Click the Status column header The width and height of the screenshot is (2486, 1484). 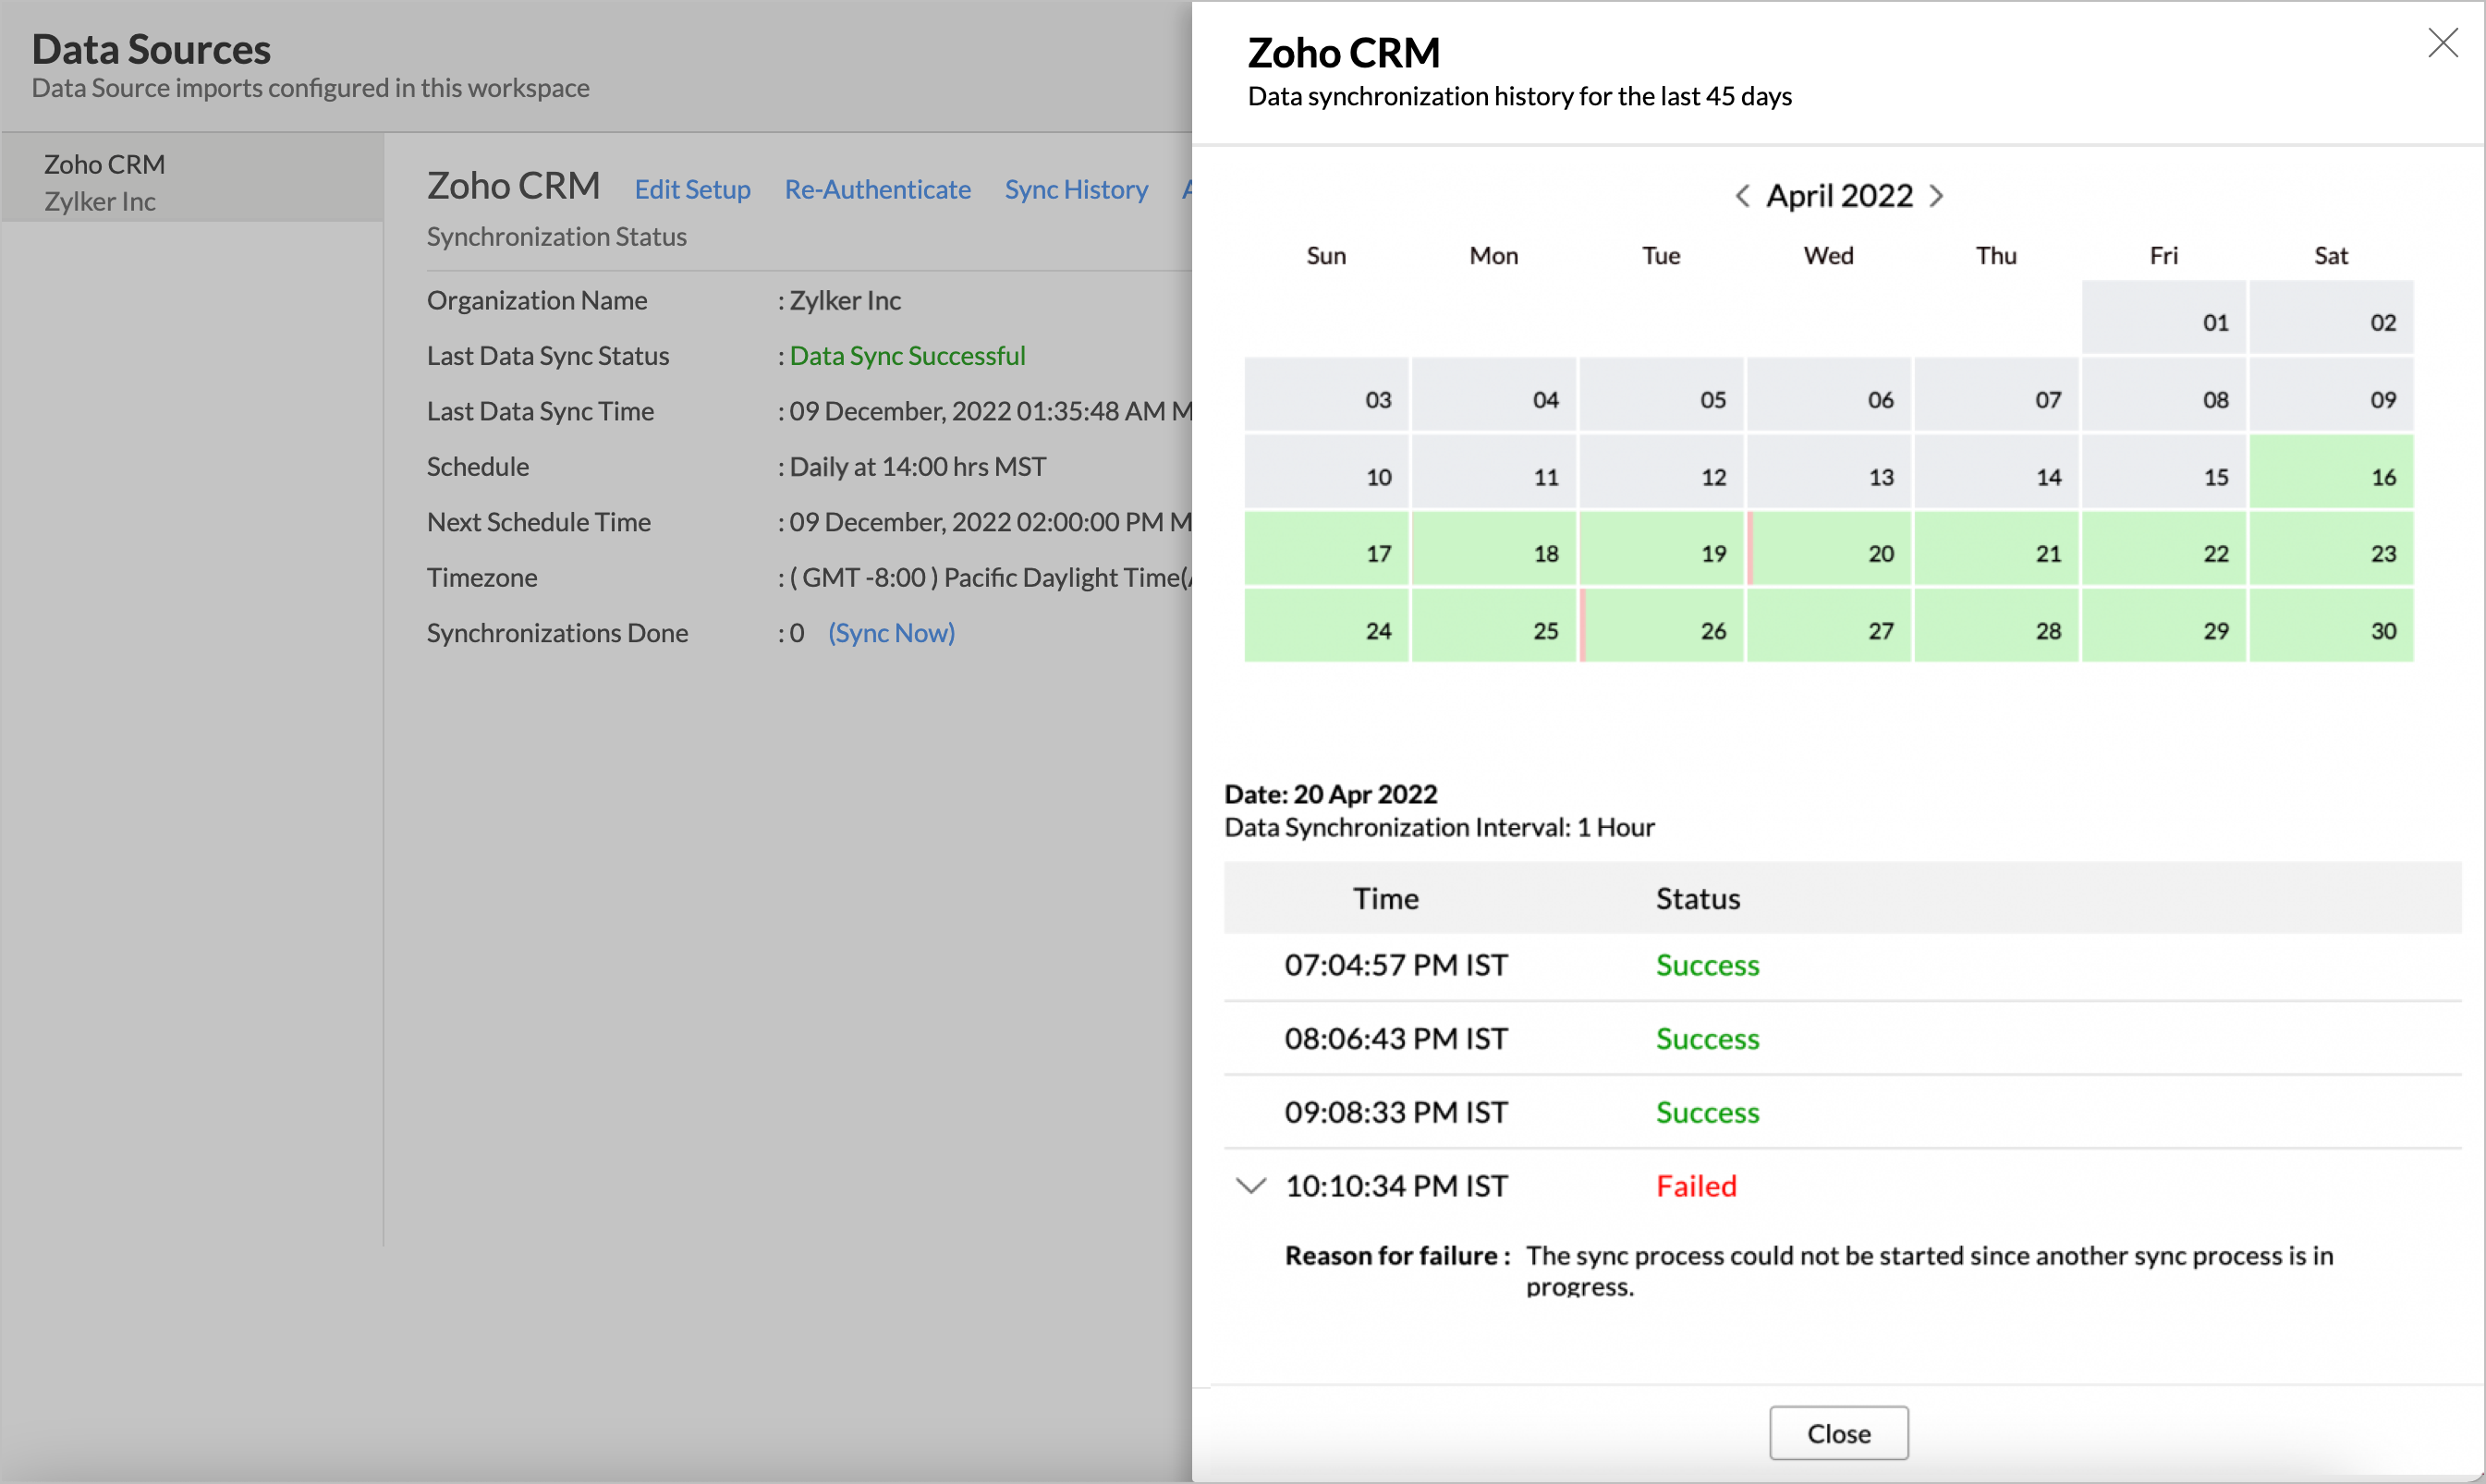(x=1698, y=898)
